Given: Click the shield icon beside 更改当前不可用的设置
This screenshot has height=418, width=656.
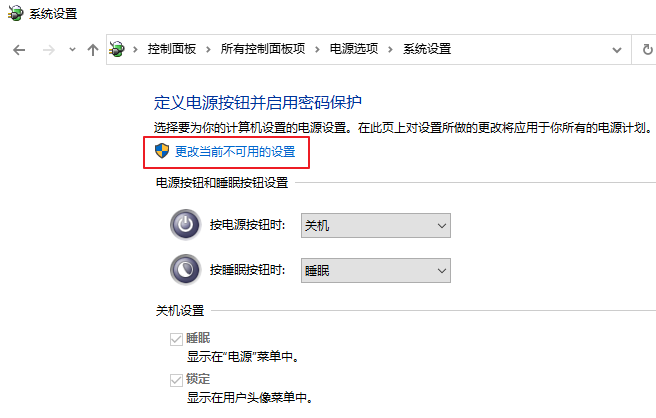Looking at the screenshot, I should (x=163, y=151).
